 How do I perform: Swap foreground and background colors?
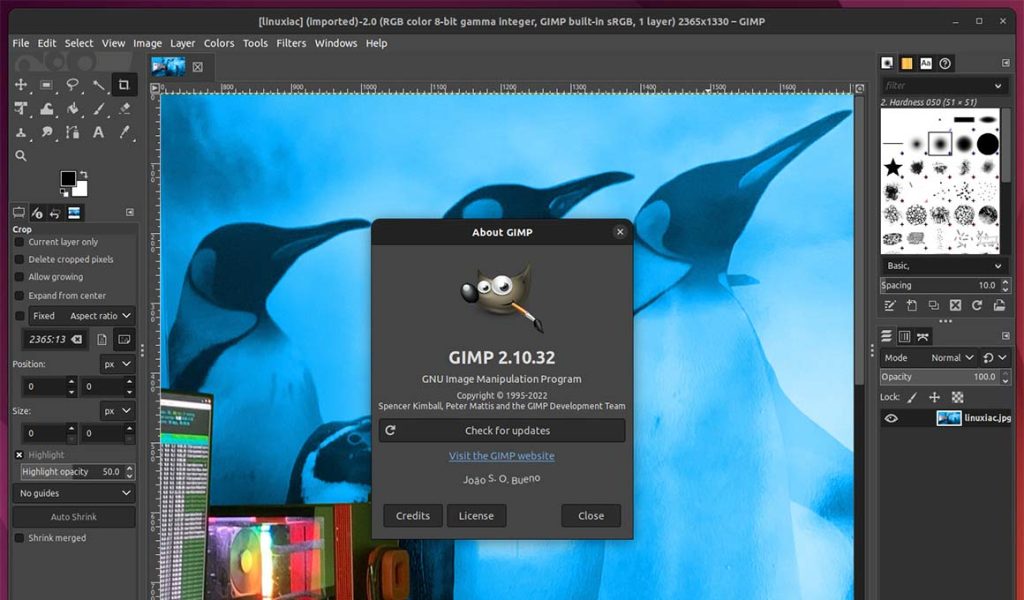point(84,174)
